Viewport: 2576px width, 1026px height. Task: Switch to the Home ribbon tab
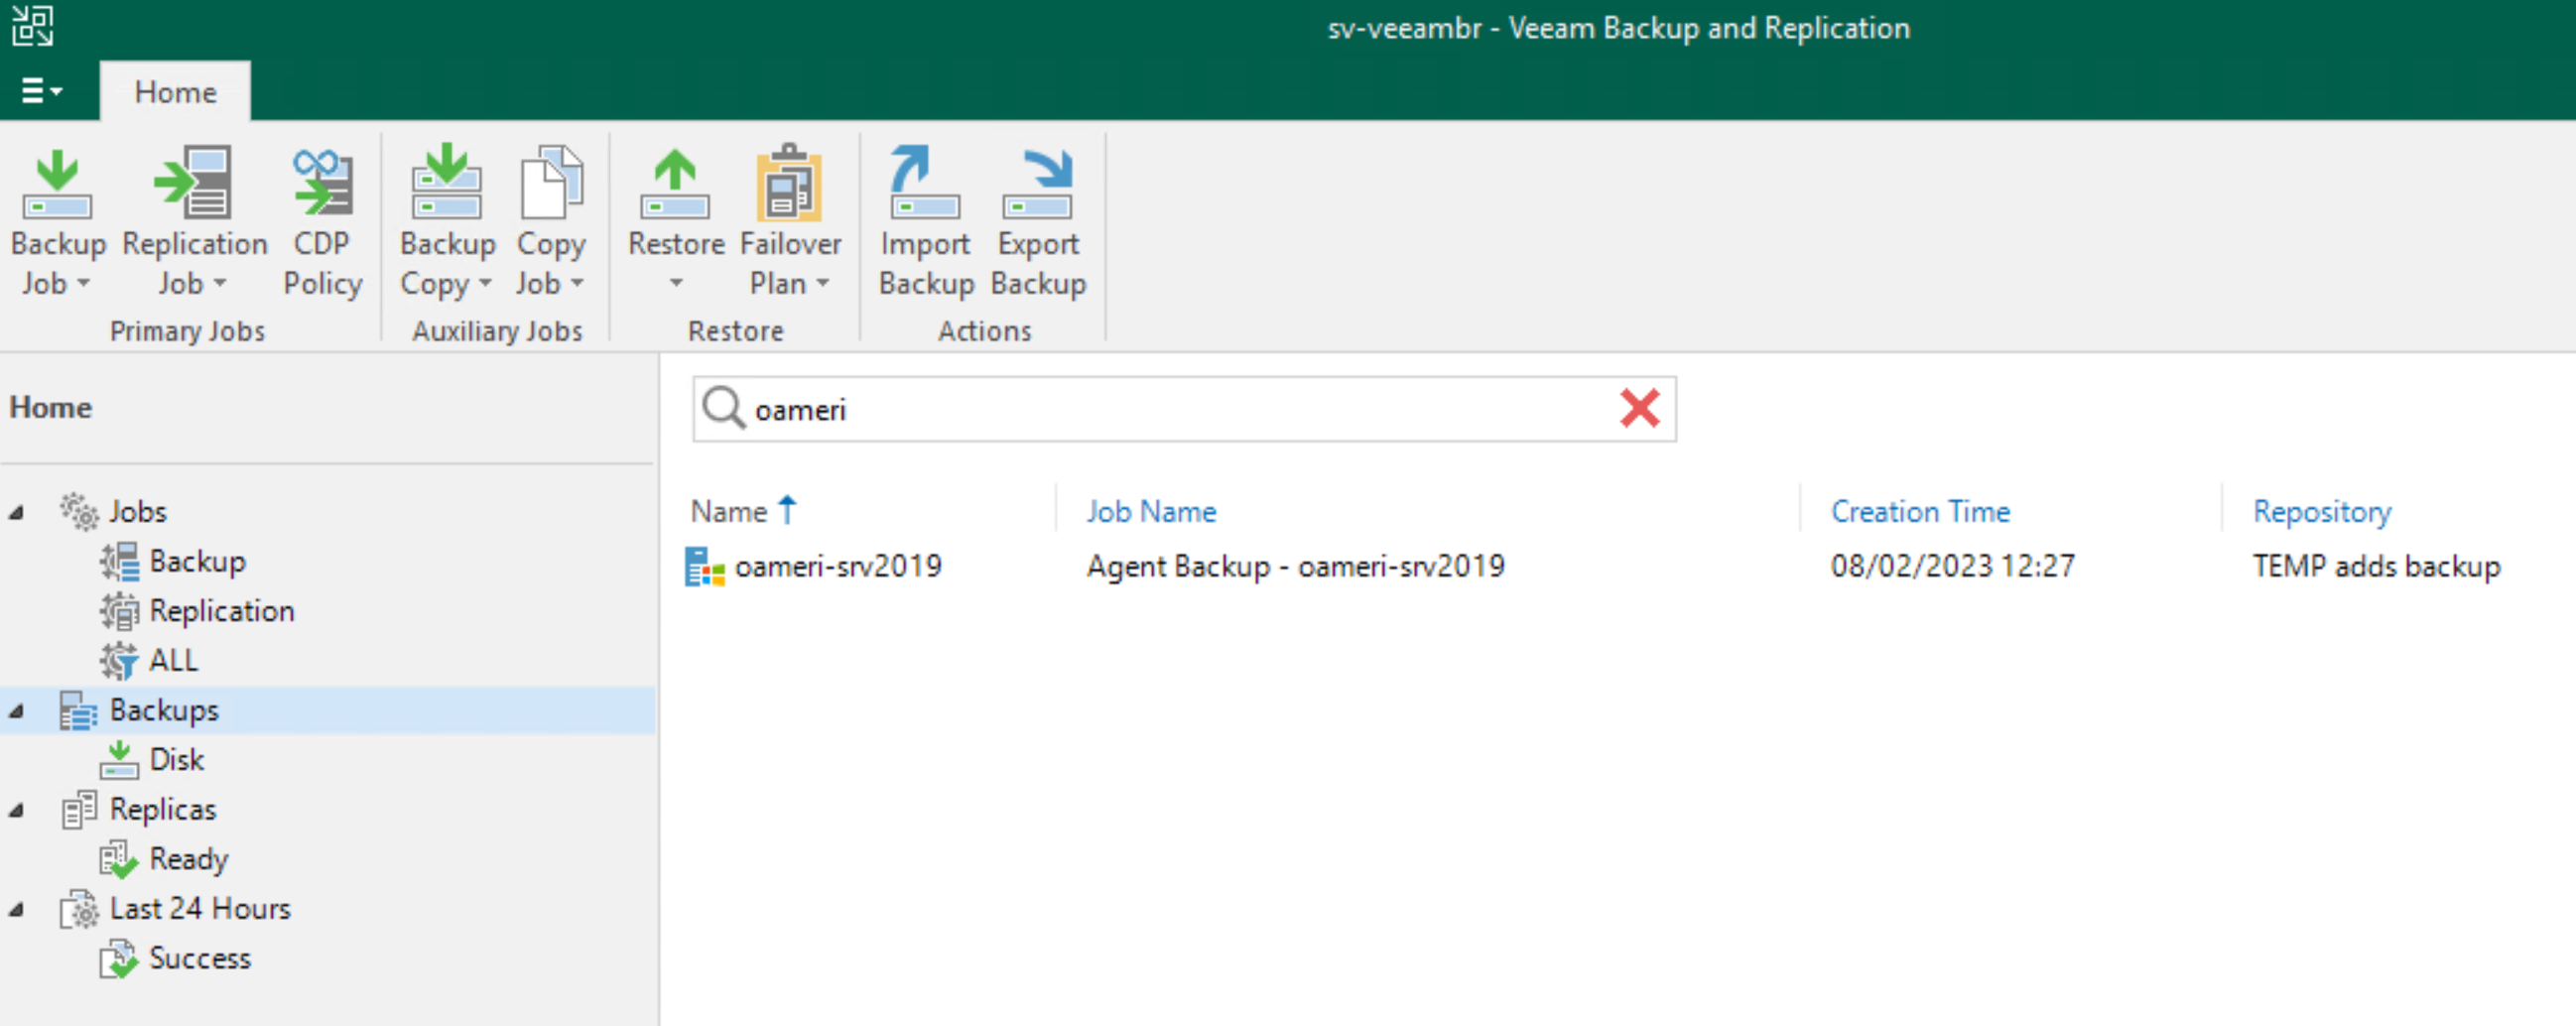coord(175,92)
